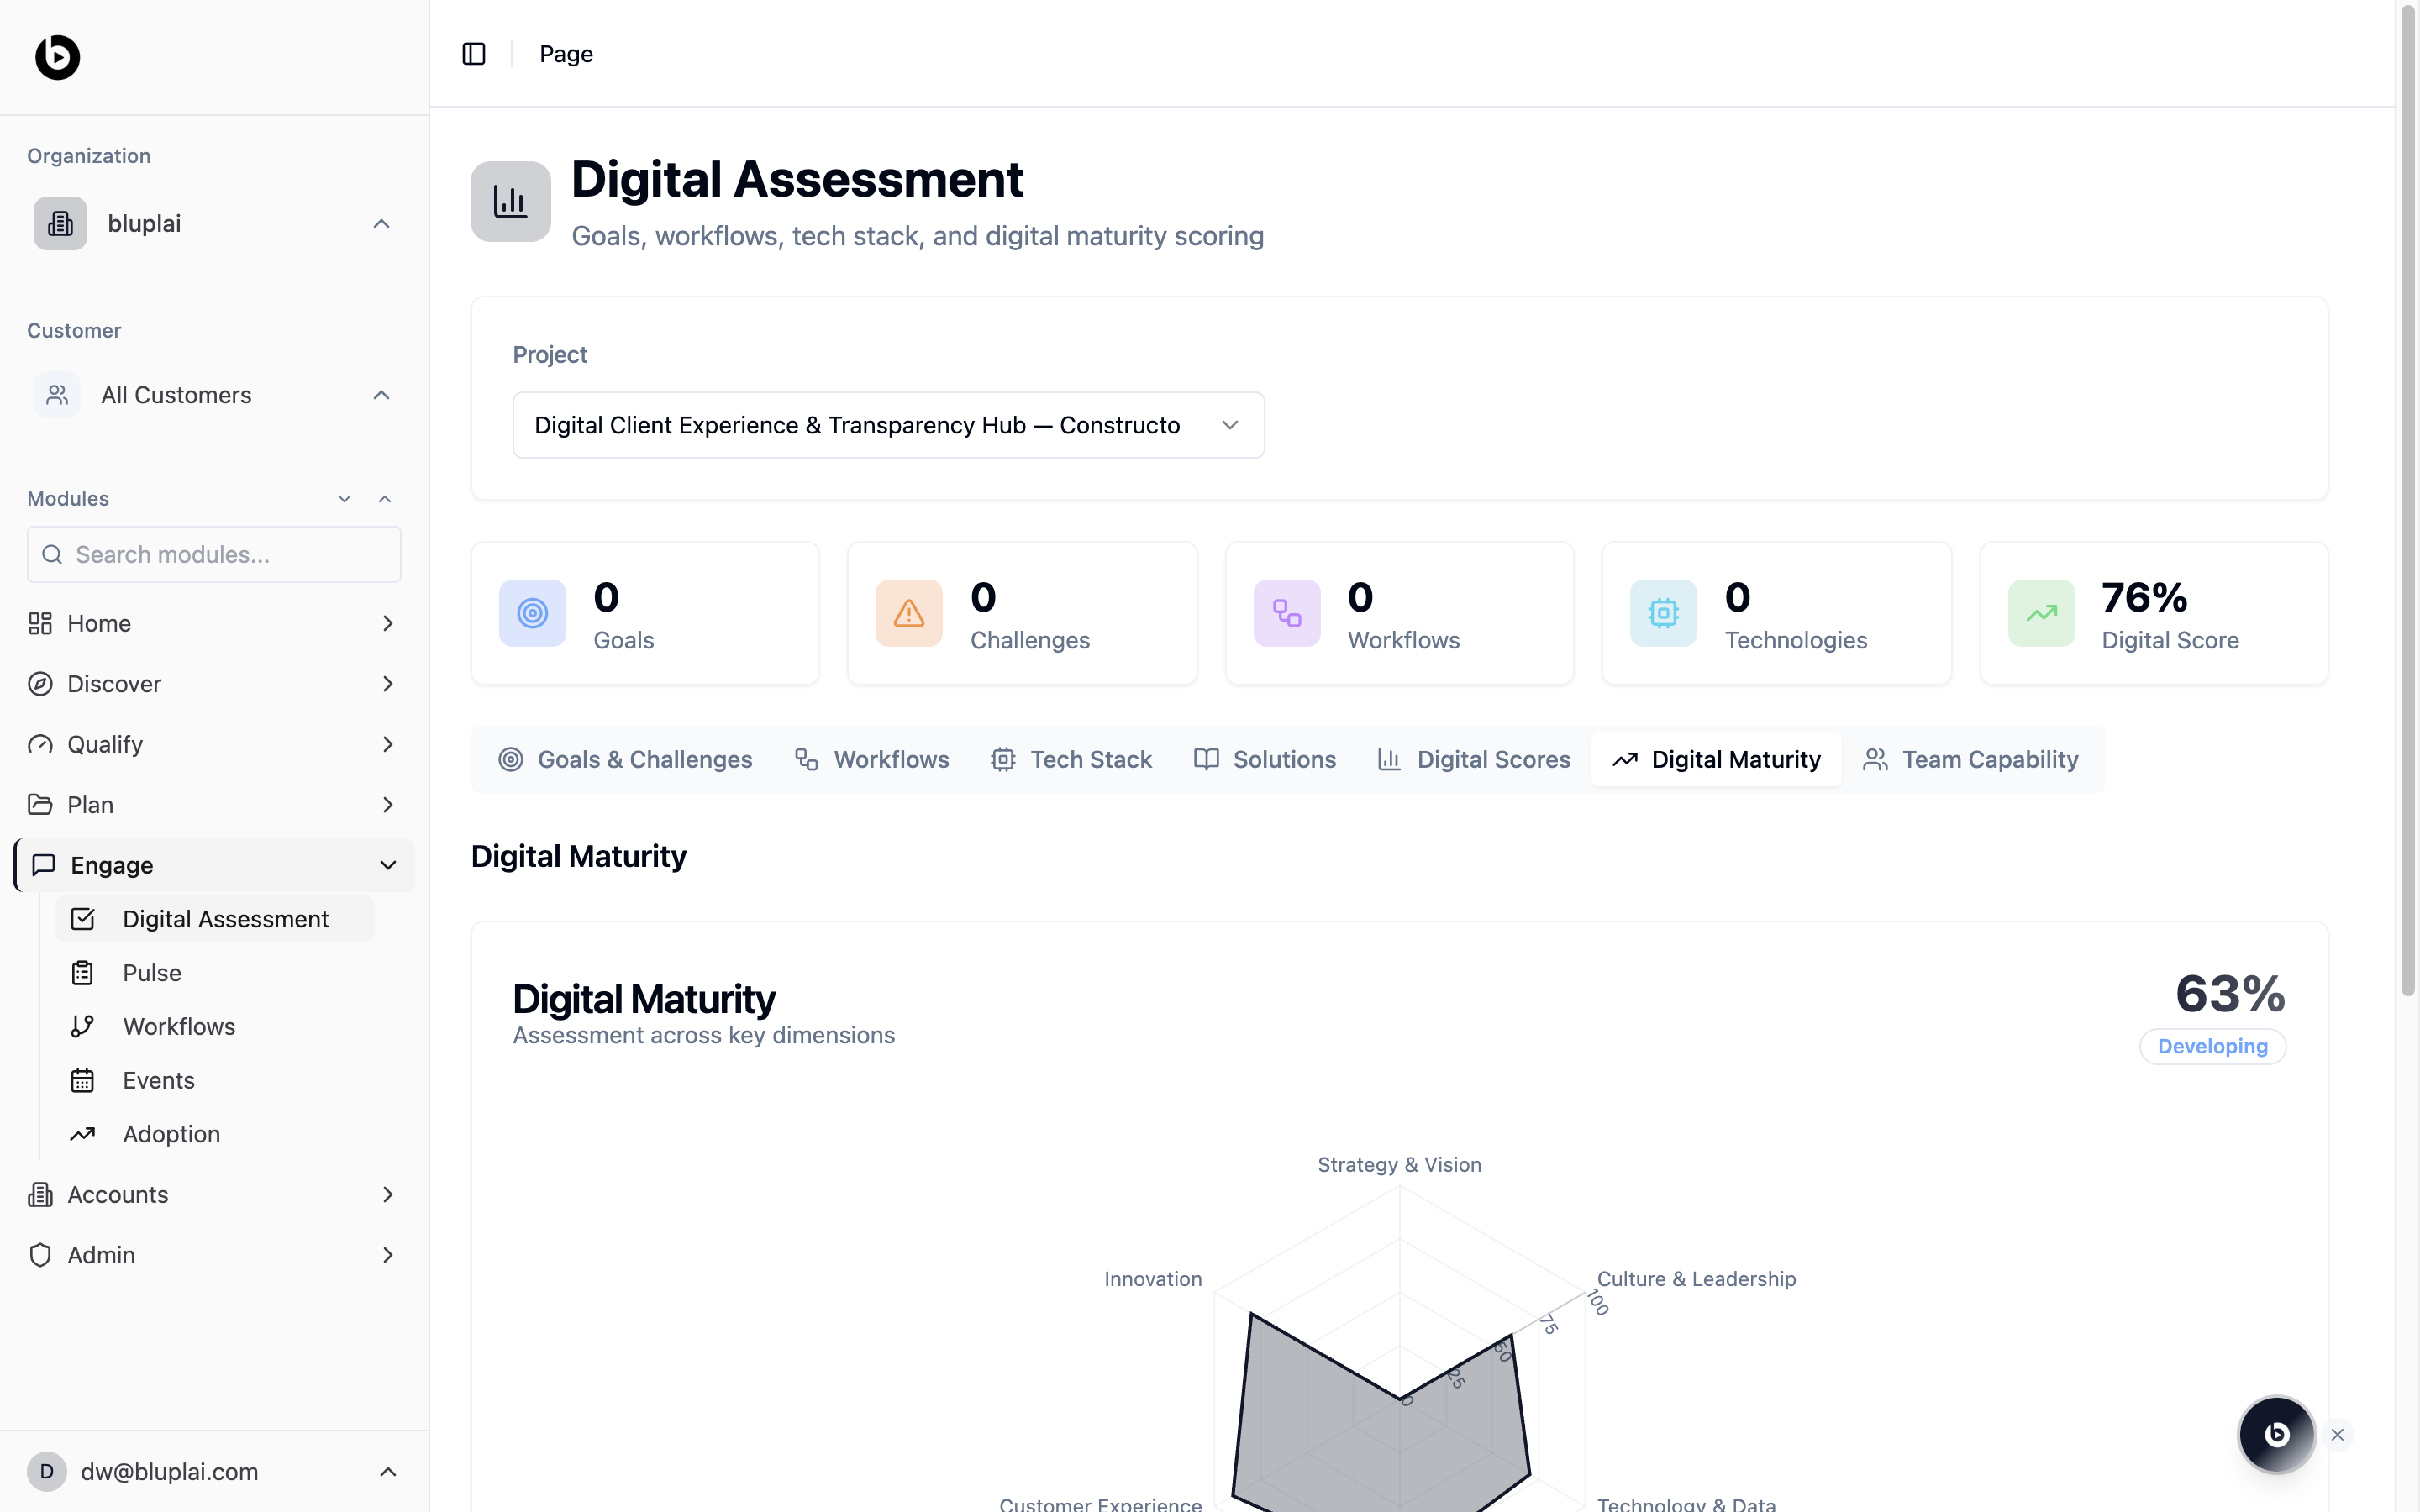Go to the Adoption page
Image resolution: width=2420 pixels, height=1512 pixels.
(171, 1134)
